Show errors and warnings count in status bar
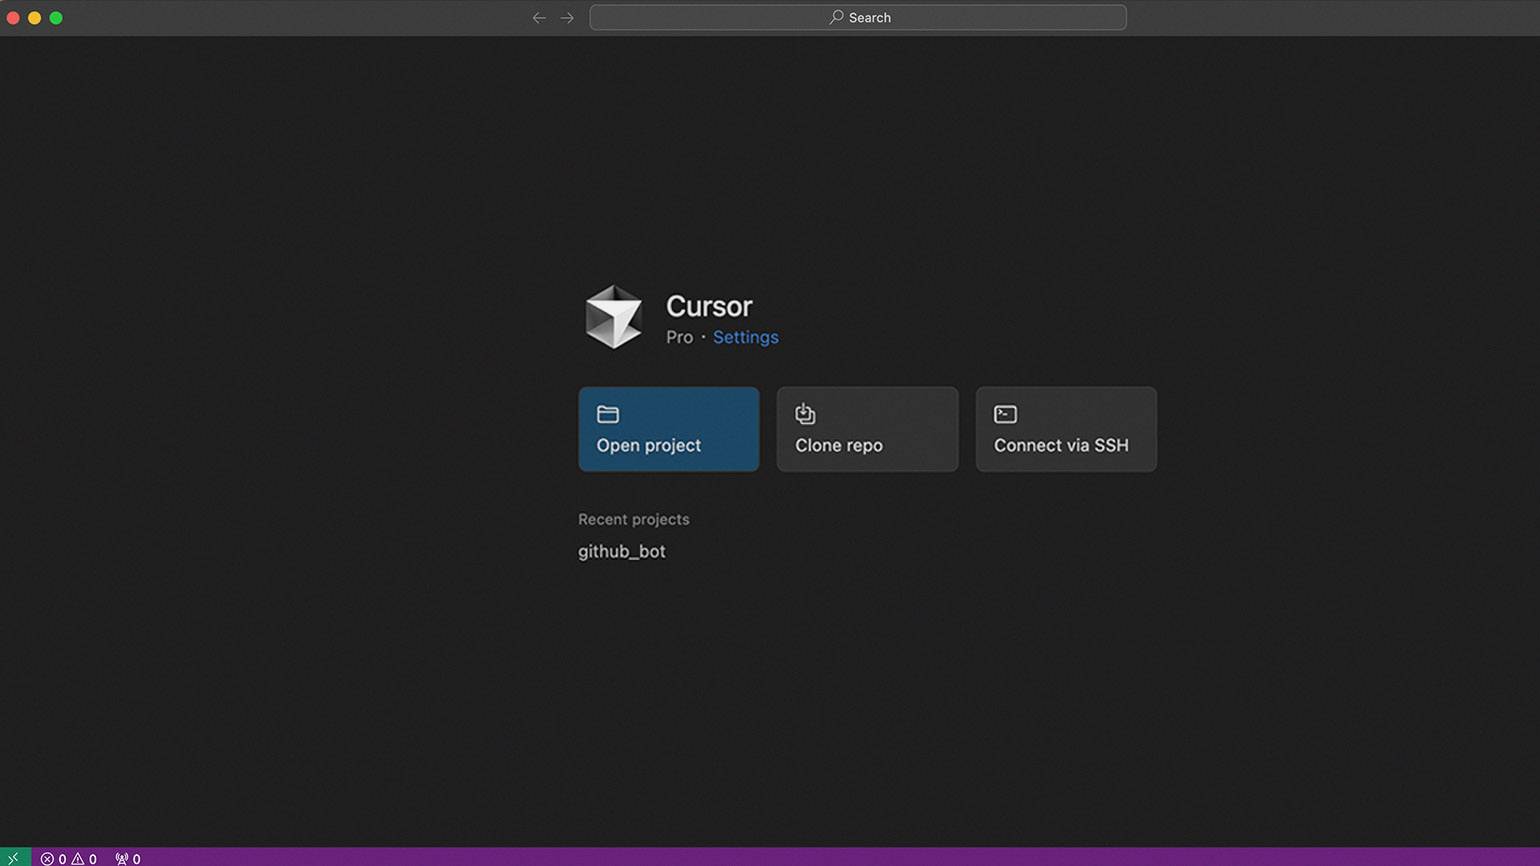 (69, 859)
